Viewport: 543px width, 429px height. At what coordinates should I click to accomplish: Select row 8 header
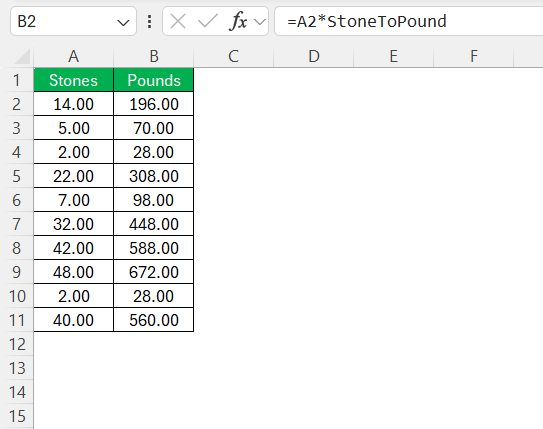point(17,248)
